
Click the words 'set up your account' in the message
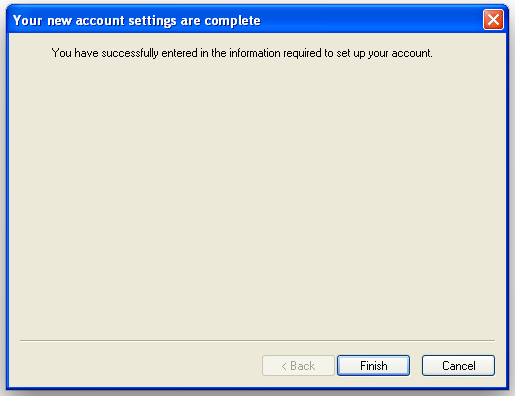(x=384, y=53)
